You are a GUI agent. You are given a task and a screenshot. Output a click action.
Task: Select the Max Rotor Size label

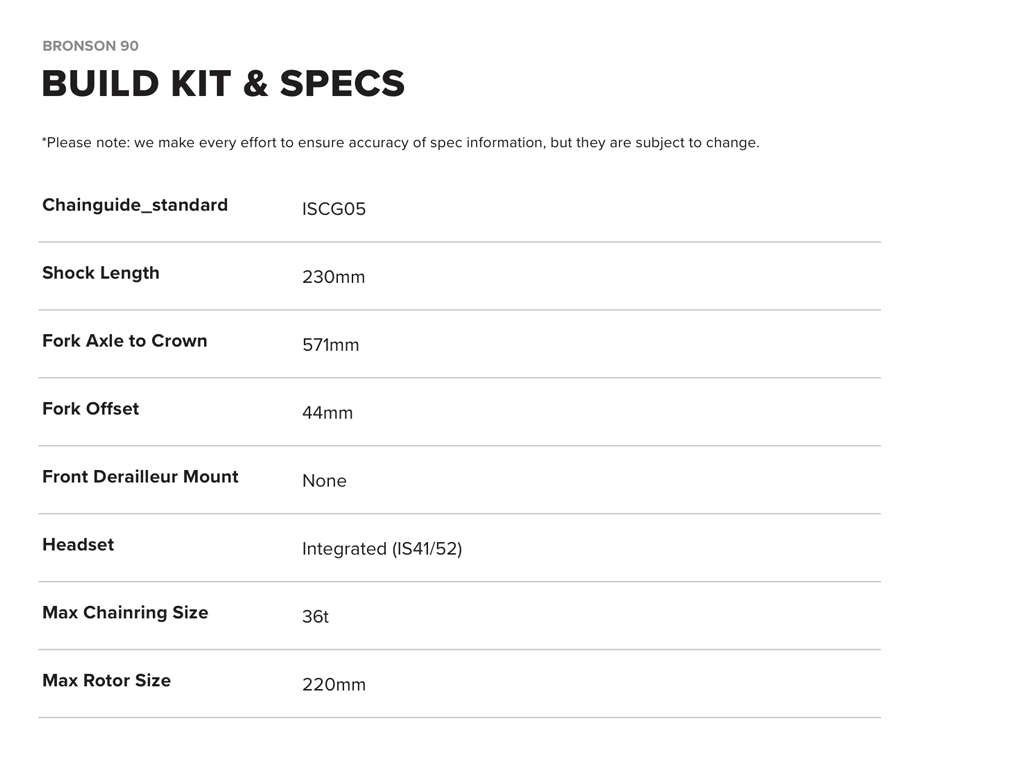tap(106, 681)
